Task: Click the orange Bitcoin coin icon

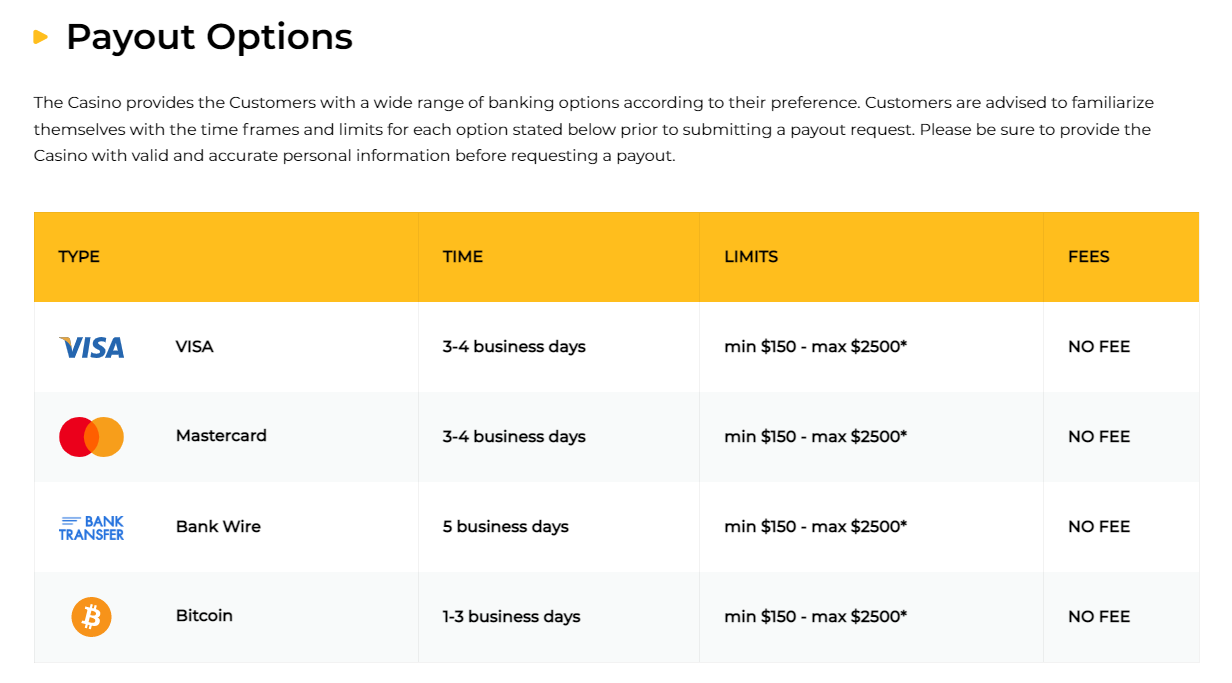Action: [91, 617]
